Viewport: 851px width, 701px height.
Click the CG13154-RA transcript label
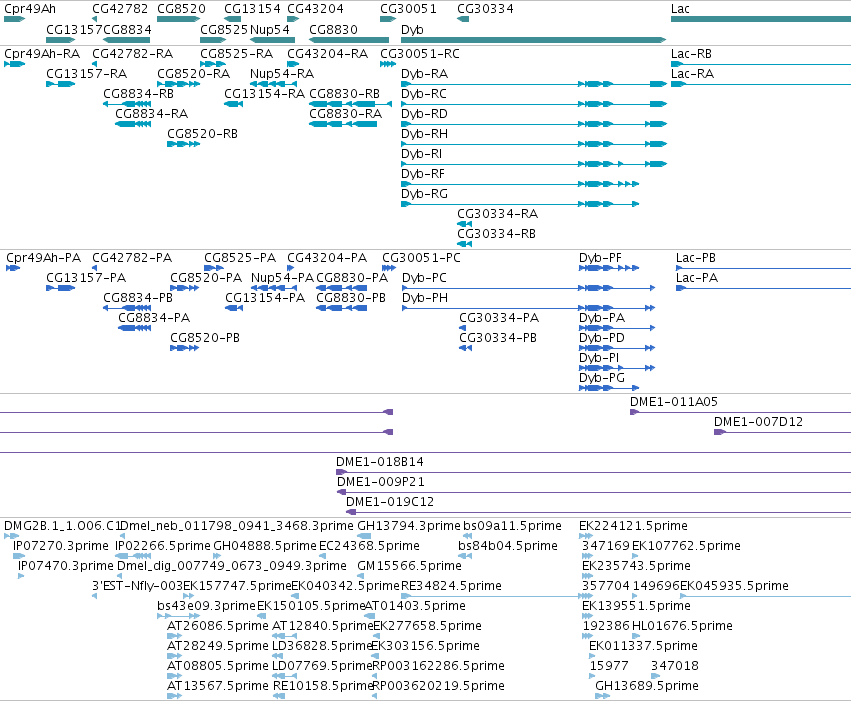tap(264, 94)
